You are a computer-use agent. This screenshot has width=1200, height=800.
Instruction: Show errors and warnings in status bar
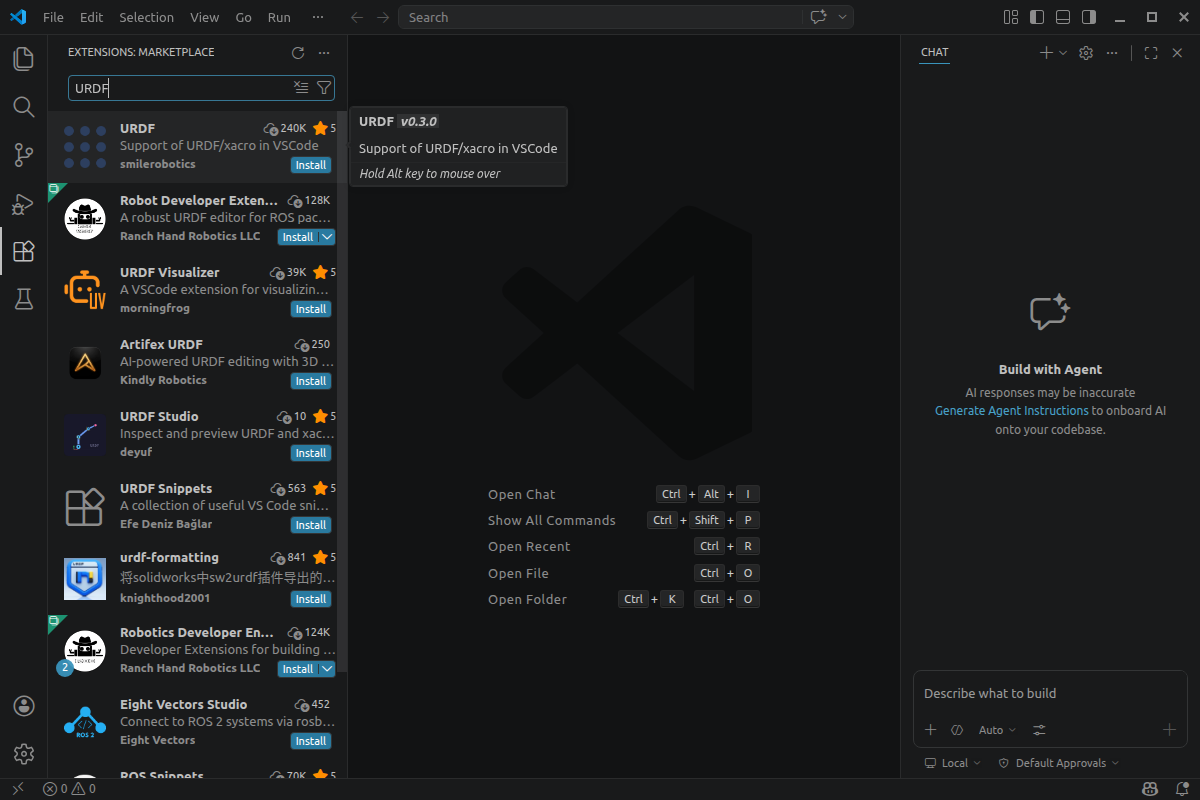[x=69, y=789]
